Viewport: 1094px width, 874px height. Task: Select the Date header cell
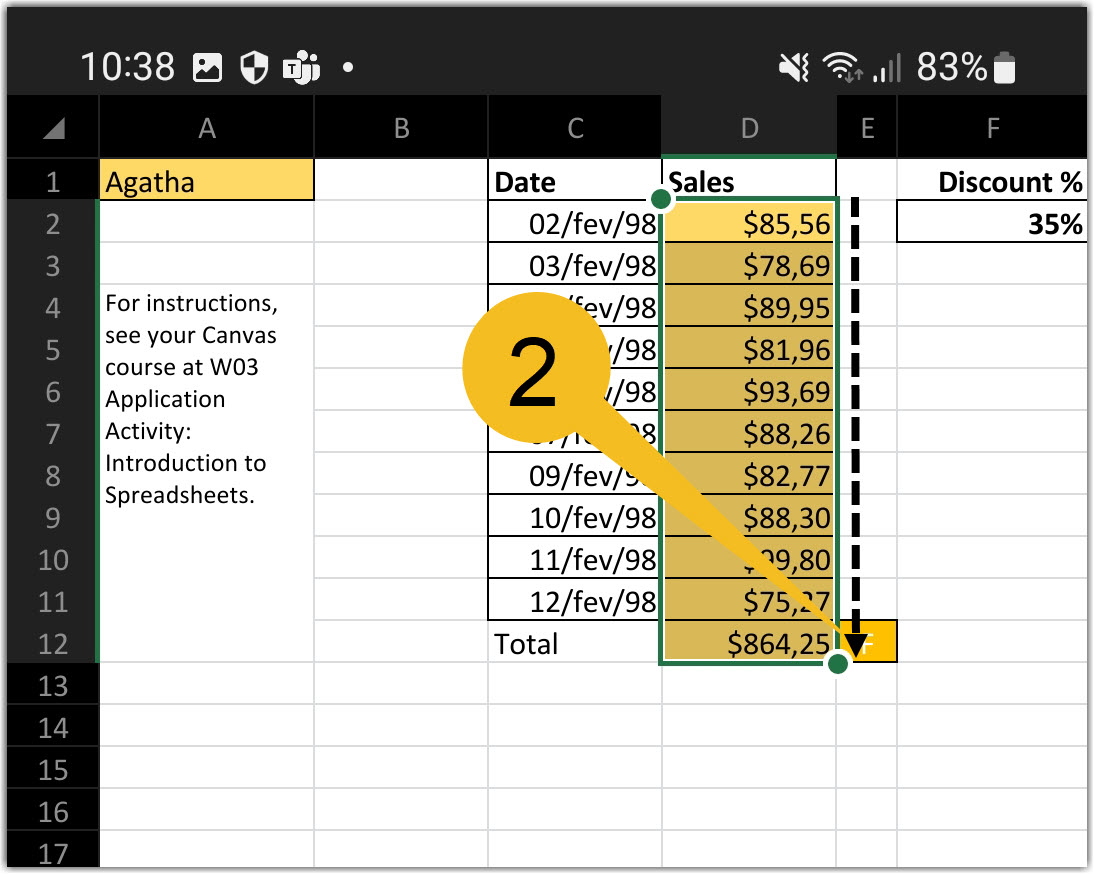pyautogui.click(x=575, y=181)
